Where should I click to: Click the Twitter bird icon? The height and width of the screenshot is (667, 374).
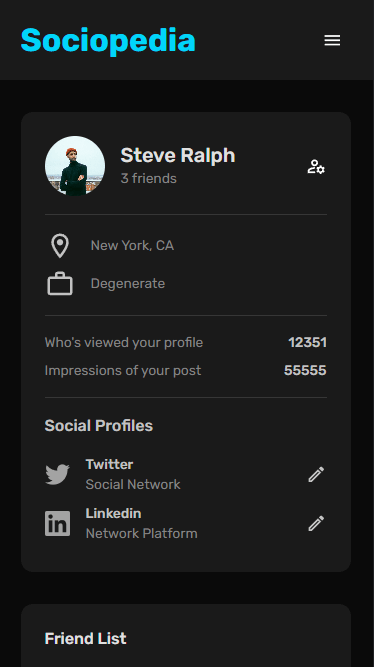pyautogui.click(x=57, y=474)
